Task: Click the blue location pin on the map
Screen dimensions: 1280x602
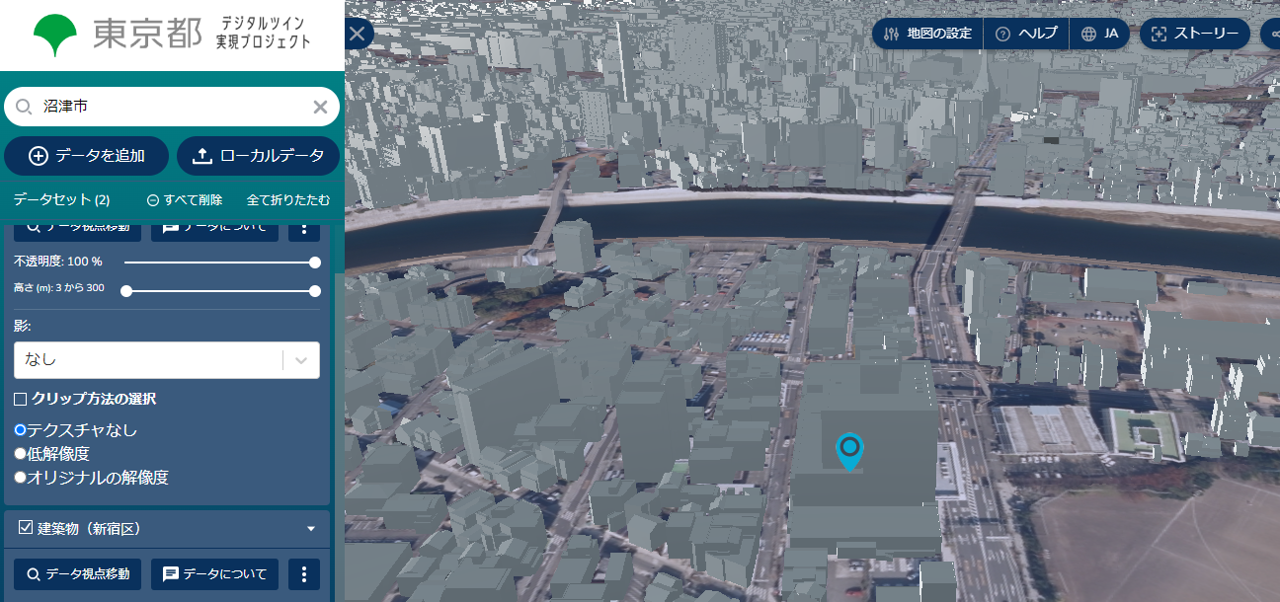Action: (x=849, y=450)
